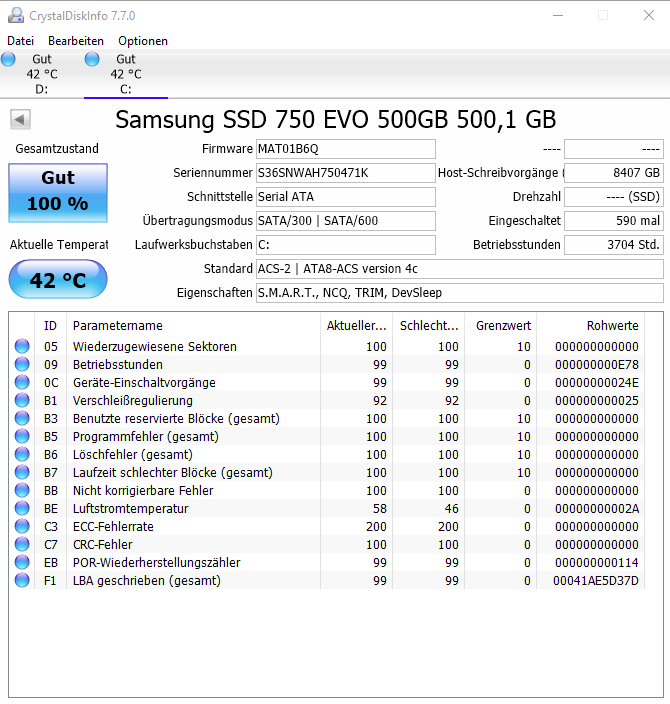Viewport: 670px width, 704px height.
Task: Select the ECC-Fehlerrate parameter name
Action: point(113,527)
